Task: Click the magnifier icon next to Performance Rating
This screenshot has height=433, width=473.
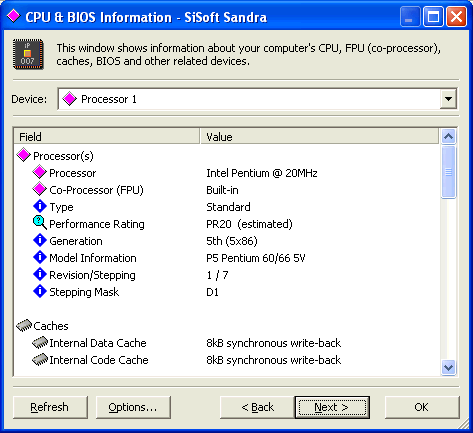Action: point(40,223)
